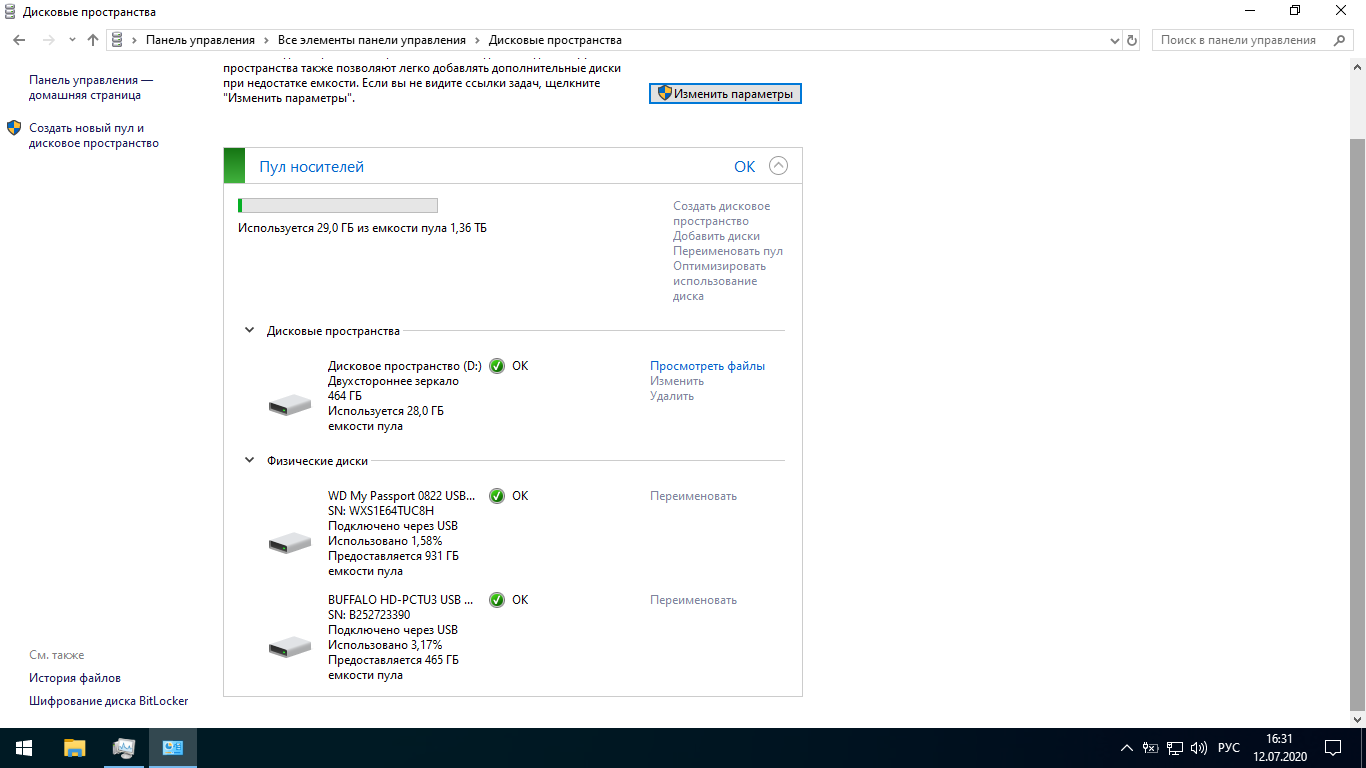Screen dimensions: 1366x768
Task: Click the volume icon in system tray
Action: (1199, 748)
